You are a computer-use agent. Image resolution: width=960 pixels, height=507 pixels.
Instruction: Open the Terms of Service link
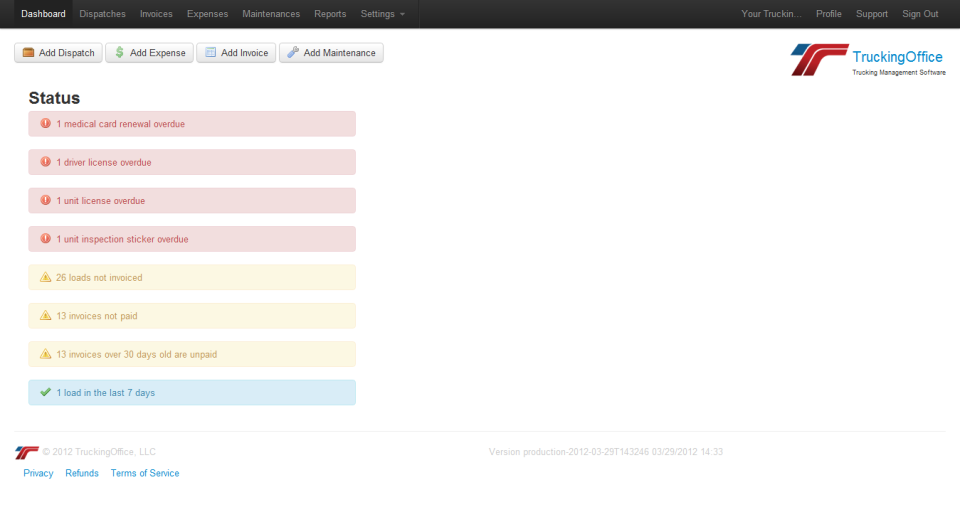coord(145,473)
